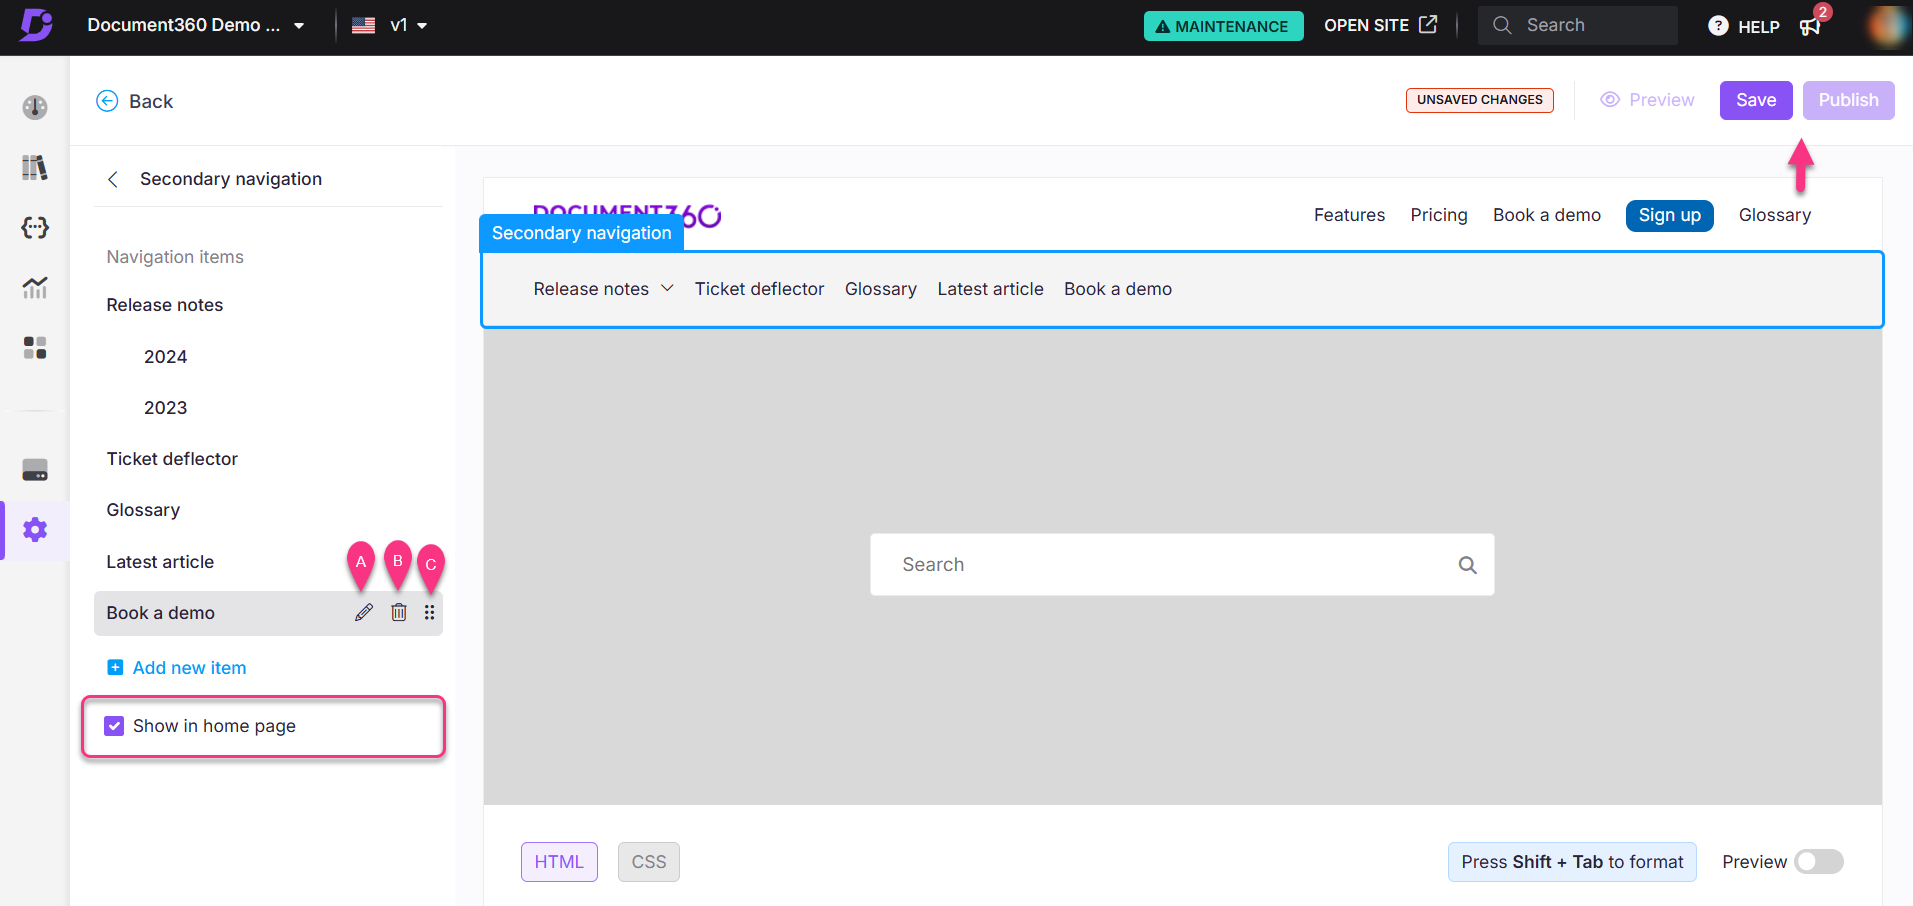Click the Sign up button in header preview
Screen dimensions: 1913x906
1669,215
